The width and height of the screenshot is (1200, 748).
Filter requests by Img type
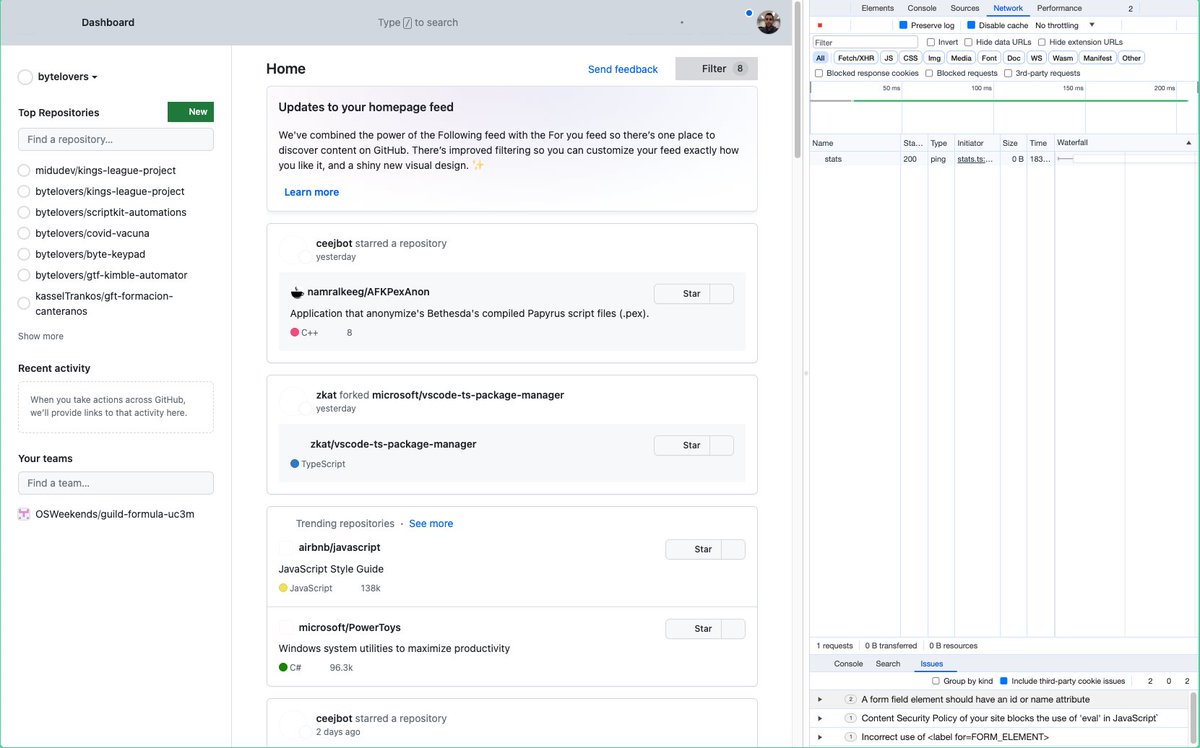tap(934, 58)
